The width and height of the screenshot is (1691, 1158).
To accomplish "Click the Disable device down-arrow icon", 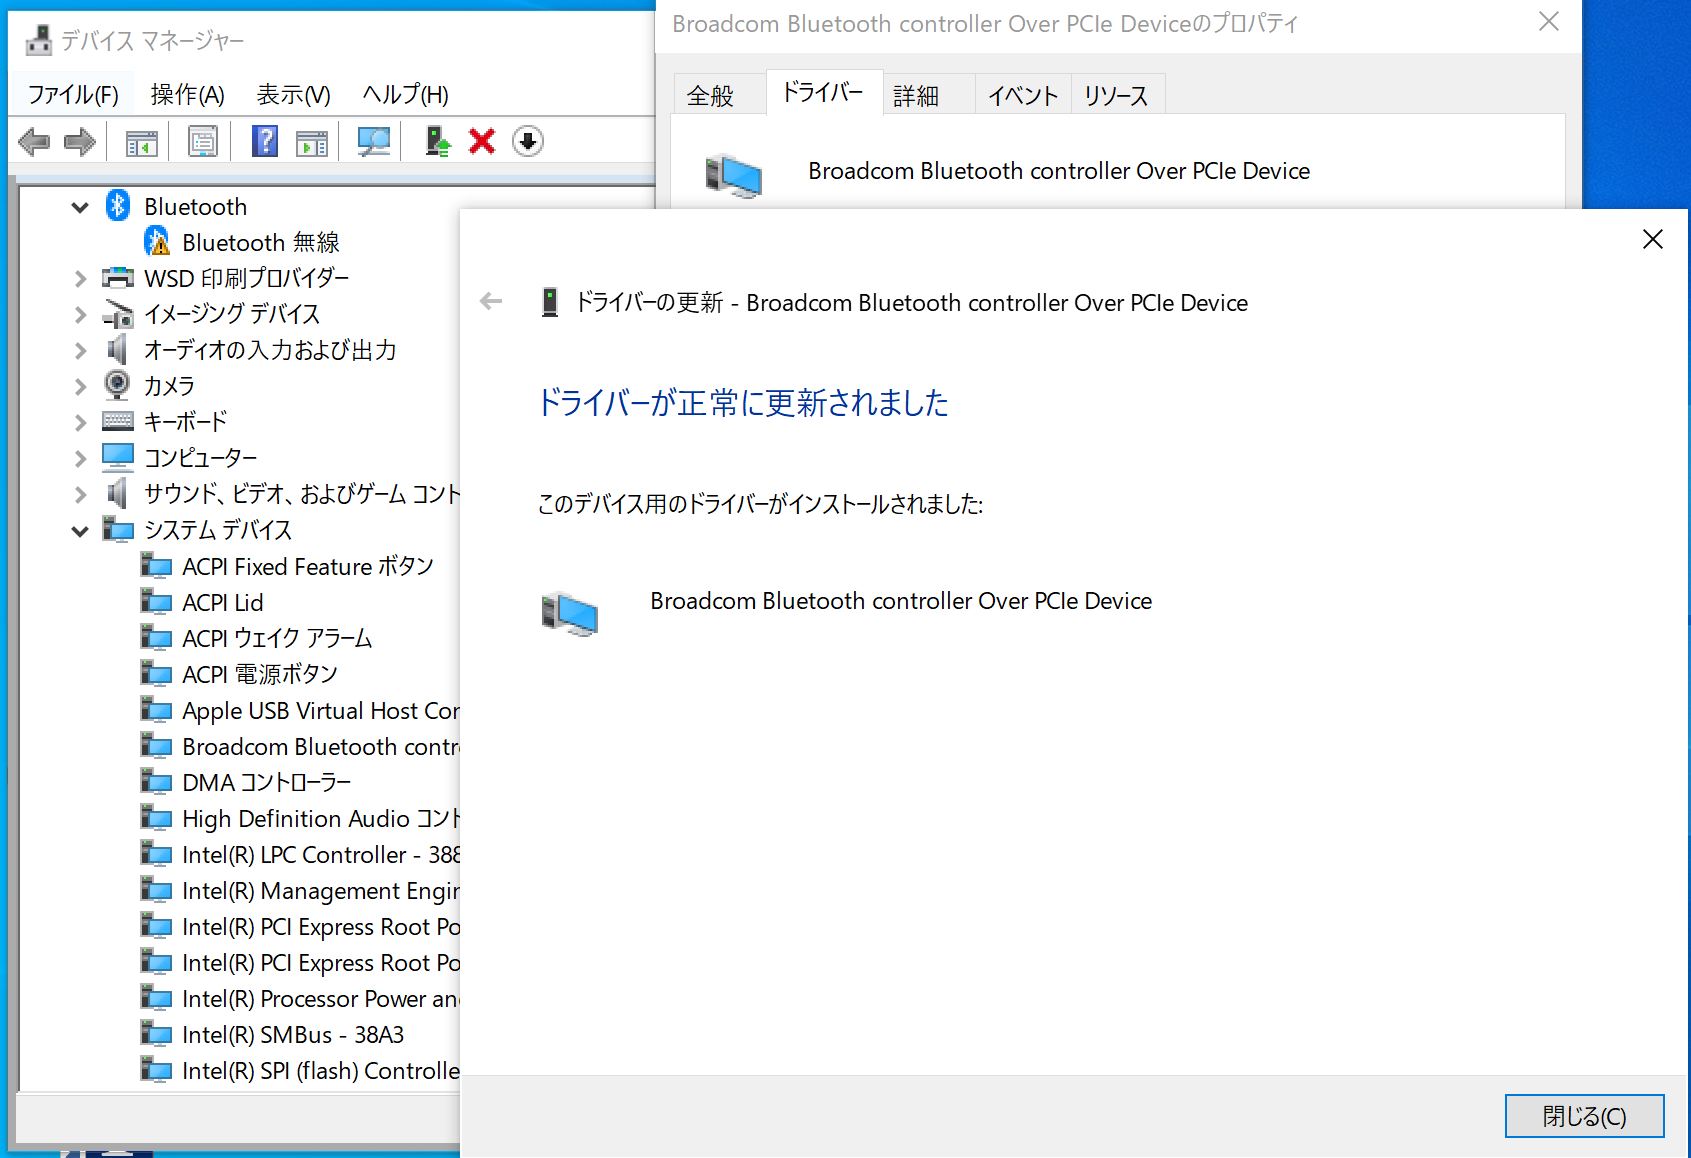I will (528, 141).
